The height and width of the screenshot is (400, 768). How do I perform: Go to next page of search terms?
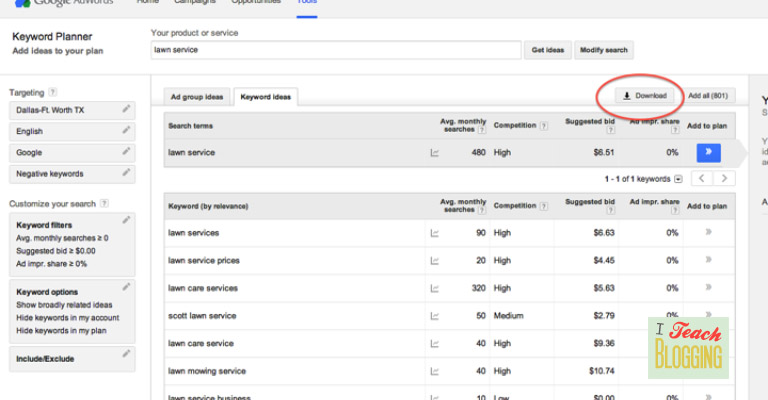[725, 179]
